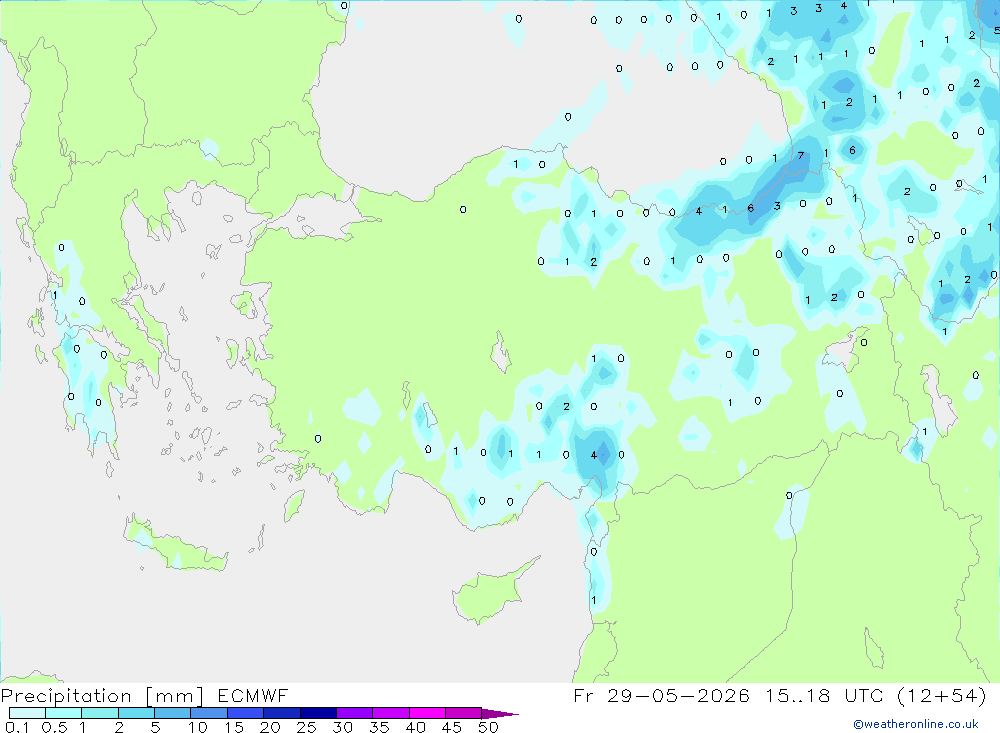Click the '[mm]' unit label
1000x733 pixels.
[174, 696]
